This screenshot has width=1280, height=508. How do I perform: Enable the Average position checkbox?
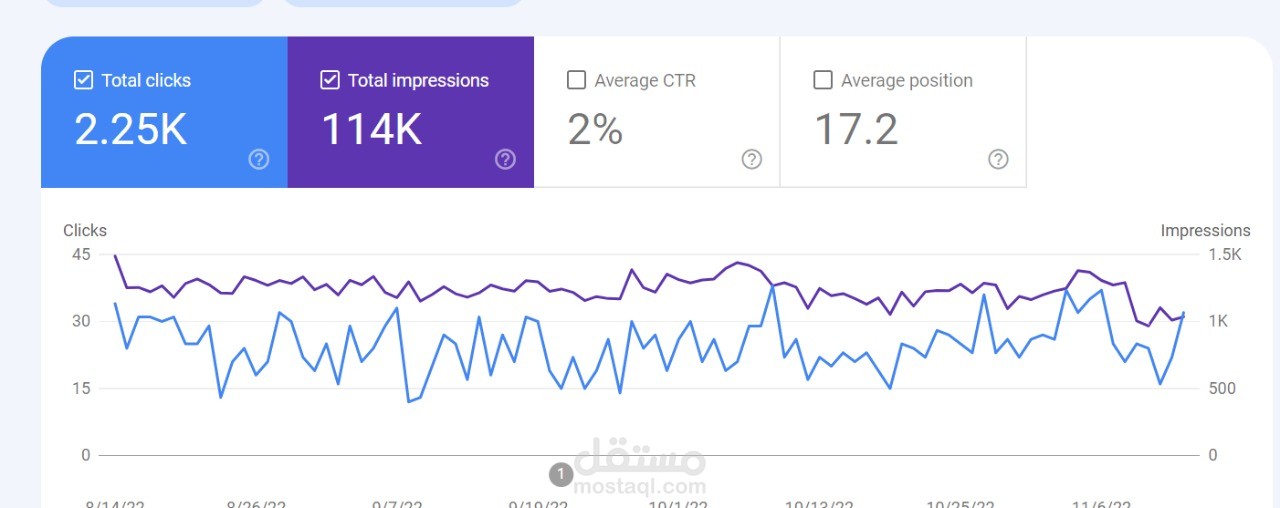[823, 80]
